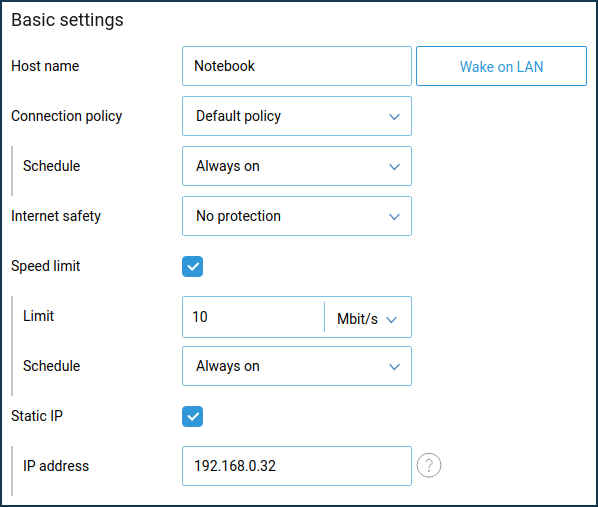Click the Internet safety chevron arrow
The width and height of the screenshot is (598, 507).
pyautogui.click(x=394, y=217)
